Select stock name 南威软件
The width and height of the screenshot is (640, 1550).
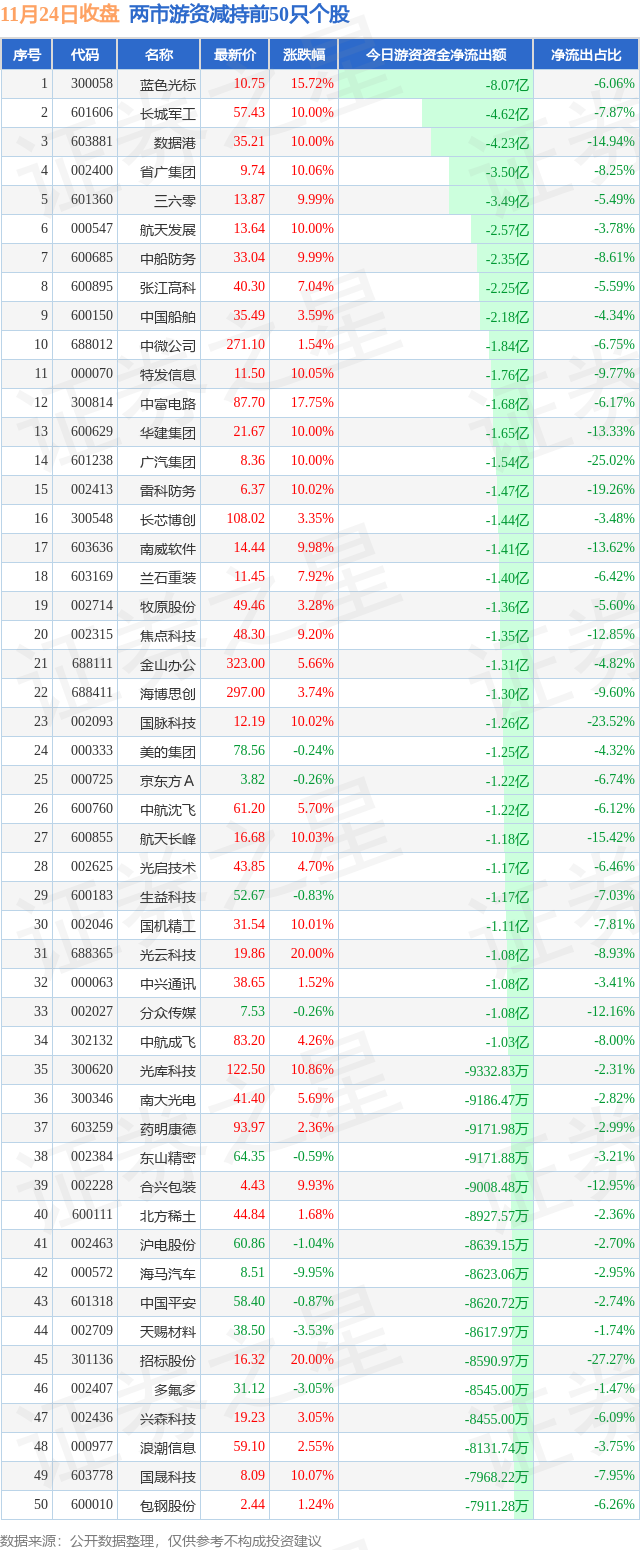168,548
